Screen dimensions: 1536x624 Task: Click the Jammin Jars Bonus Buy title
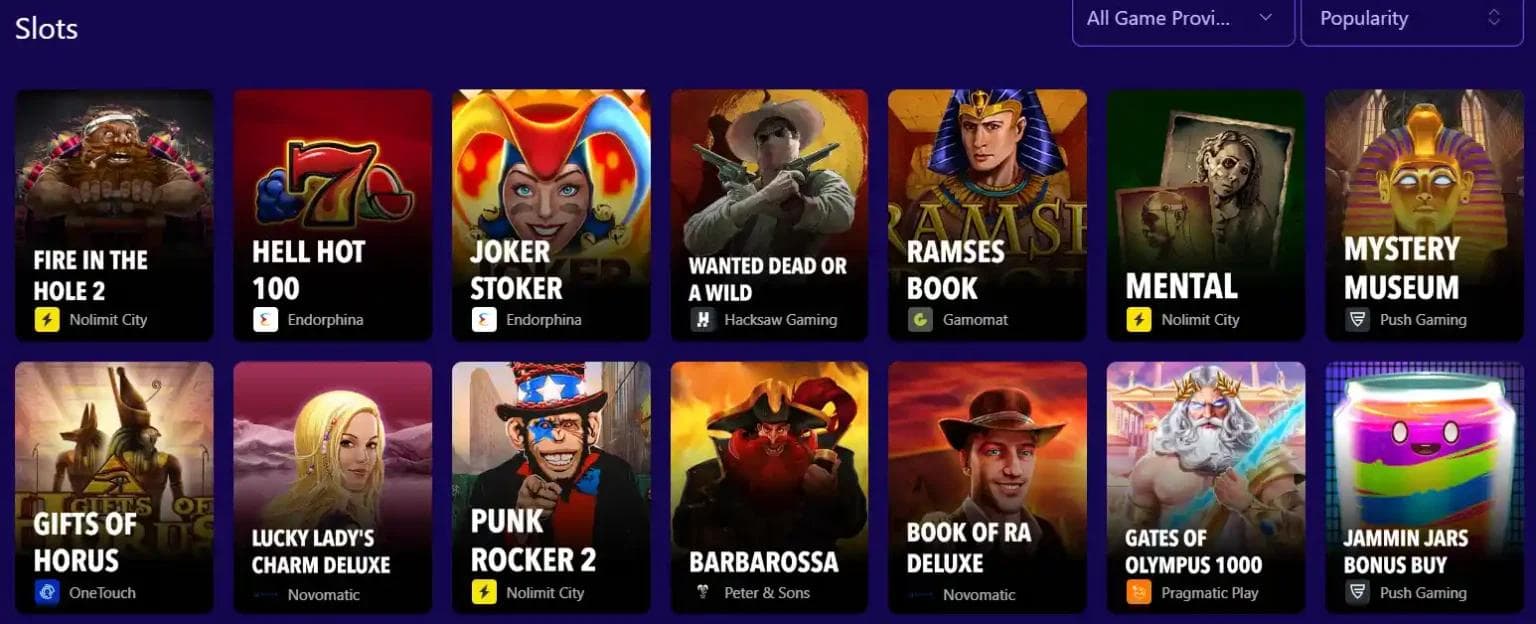[1406, 551]
